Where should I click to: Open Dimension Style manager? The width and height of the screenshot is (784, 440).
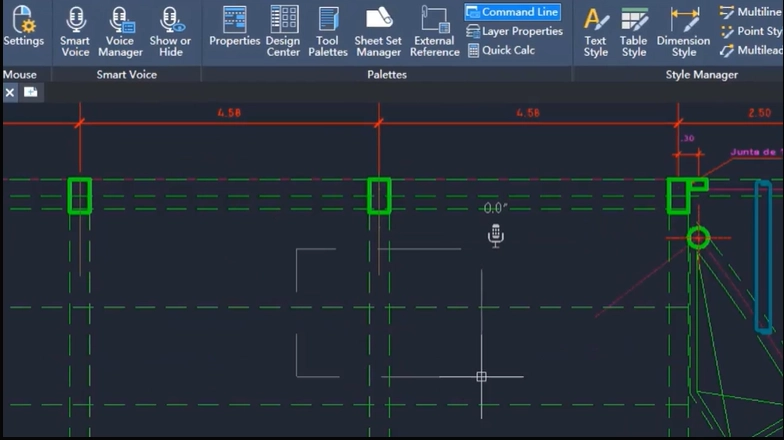(x=684, y=32)
